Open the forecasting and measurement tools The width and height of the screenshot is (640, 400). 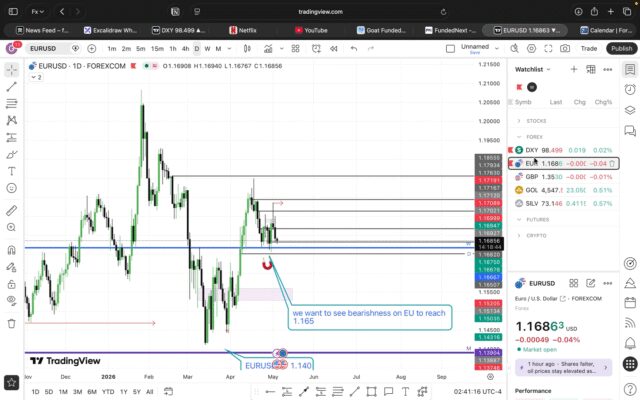11,138
